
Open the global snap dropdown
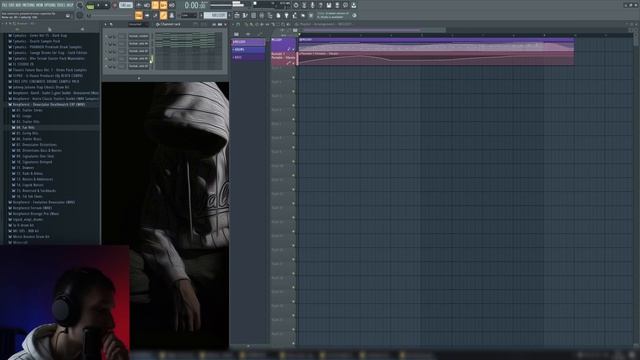(x=189, y=16)
